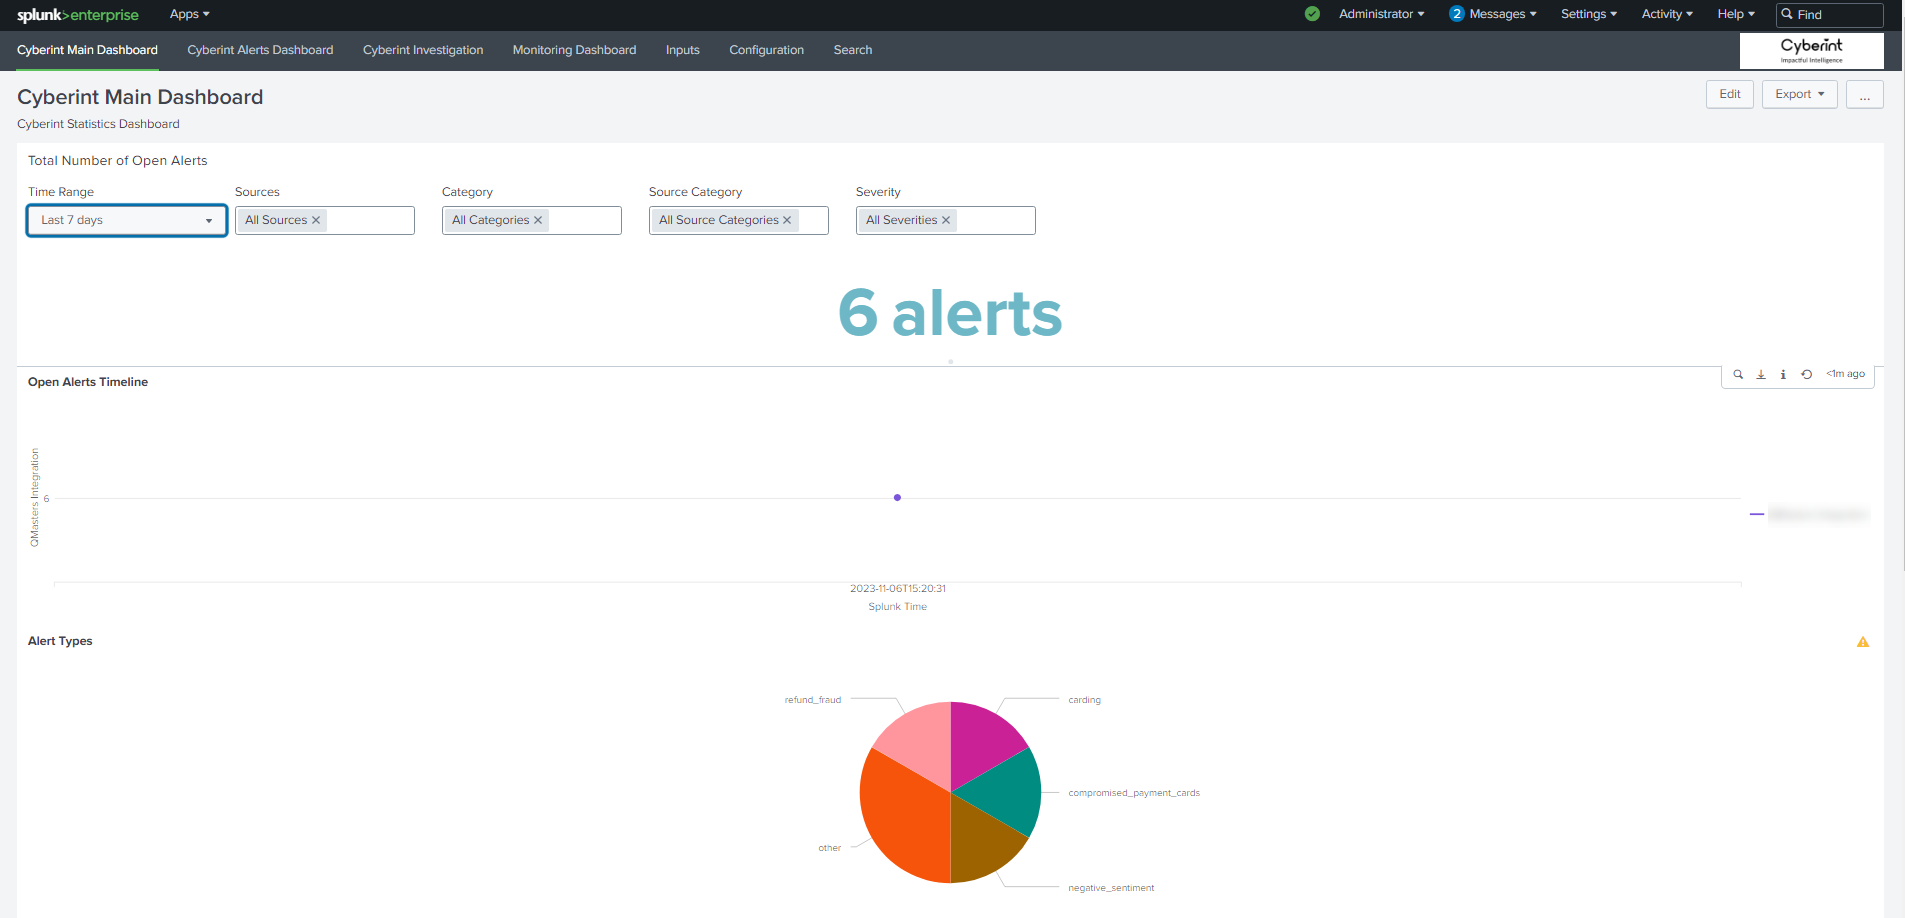Click the negative_sentiment pie label
1905x918 pixels.
click(x=1111, y=888)
